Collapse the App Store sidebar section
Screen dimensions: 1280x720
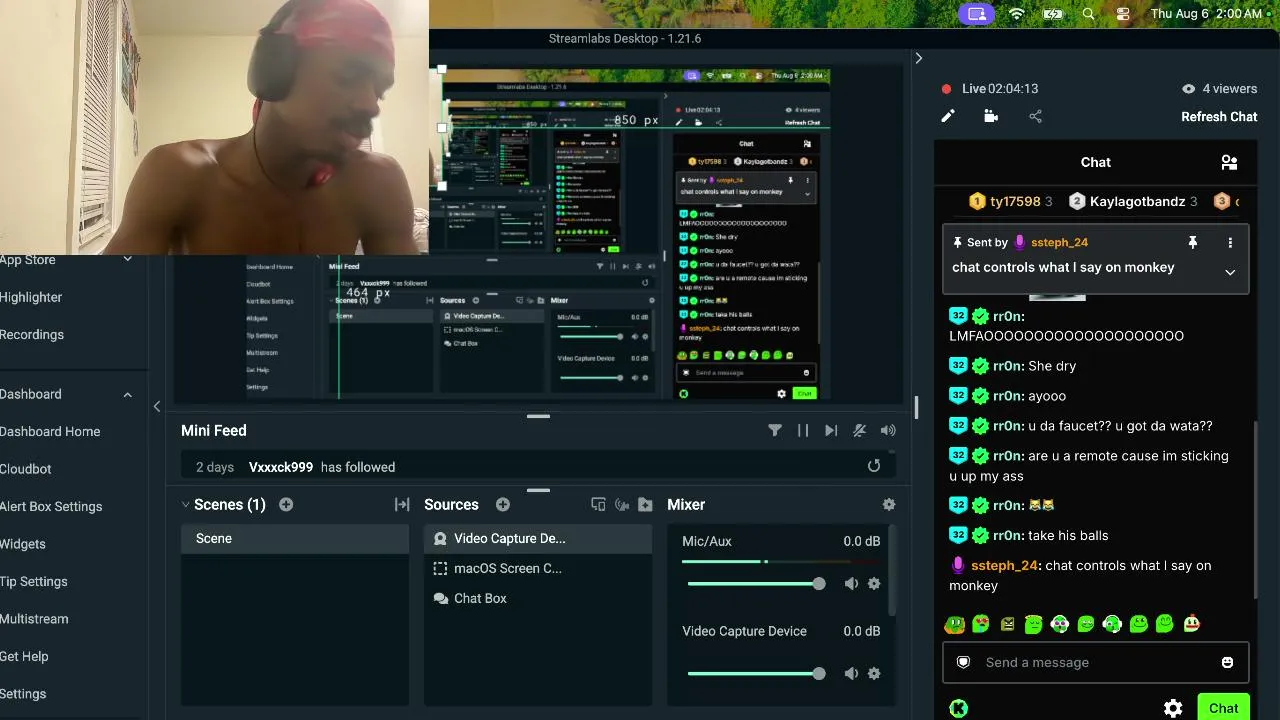coord(127,260)
